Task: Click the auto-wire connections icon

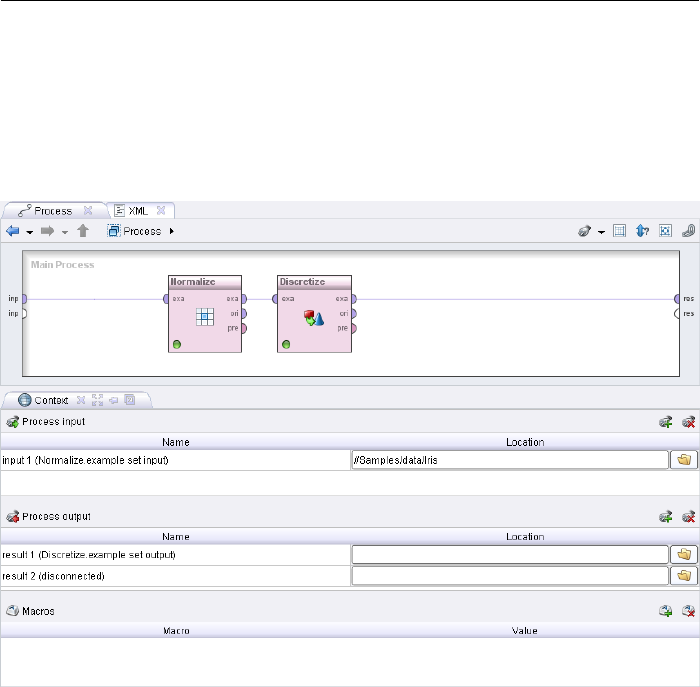Action: [584, 231]
